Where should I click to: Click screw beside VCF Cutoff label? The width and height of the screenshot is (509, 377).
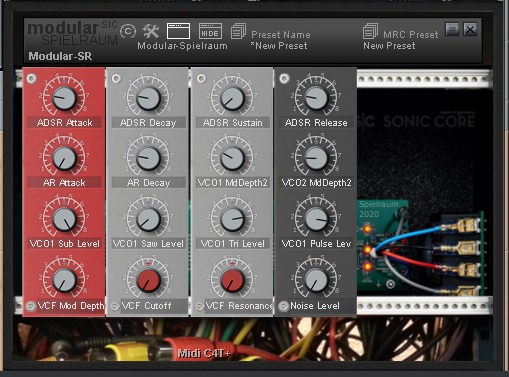click(x=115, y=306)
